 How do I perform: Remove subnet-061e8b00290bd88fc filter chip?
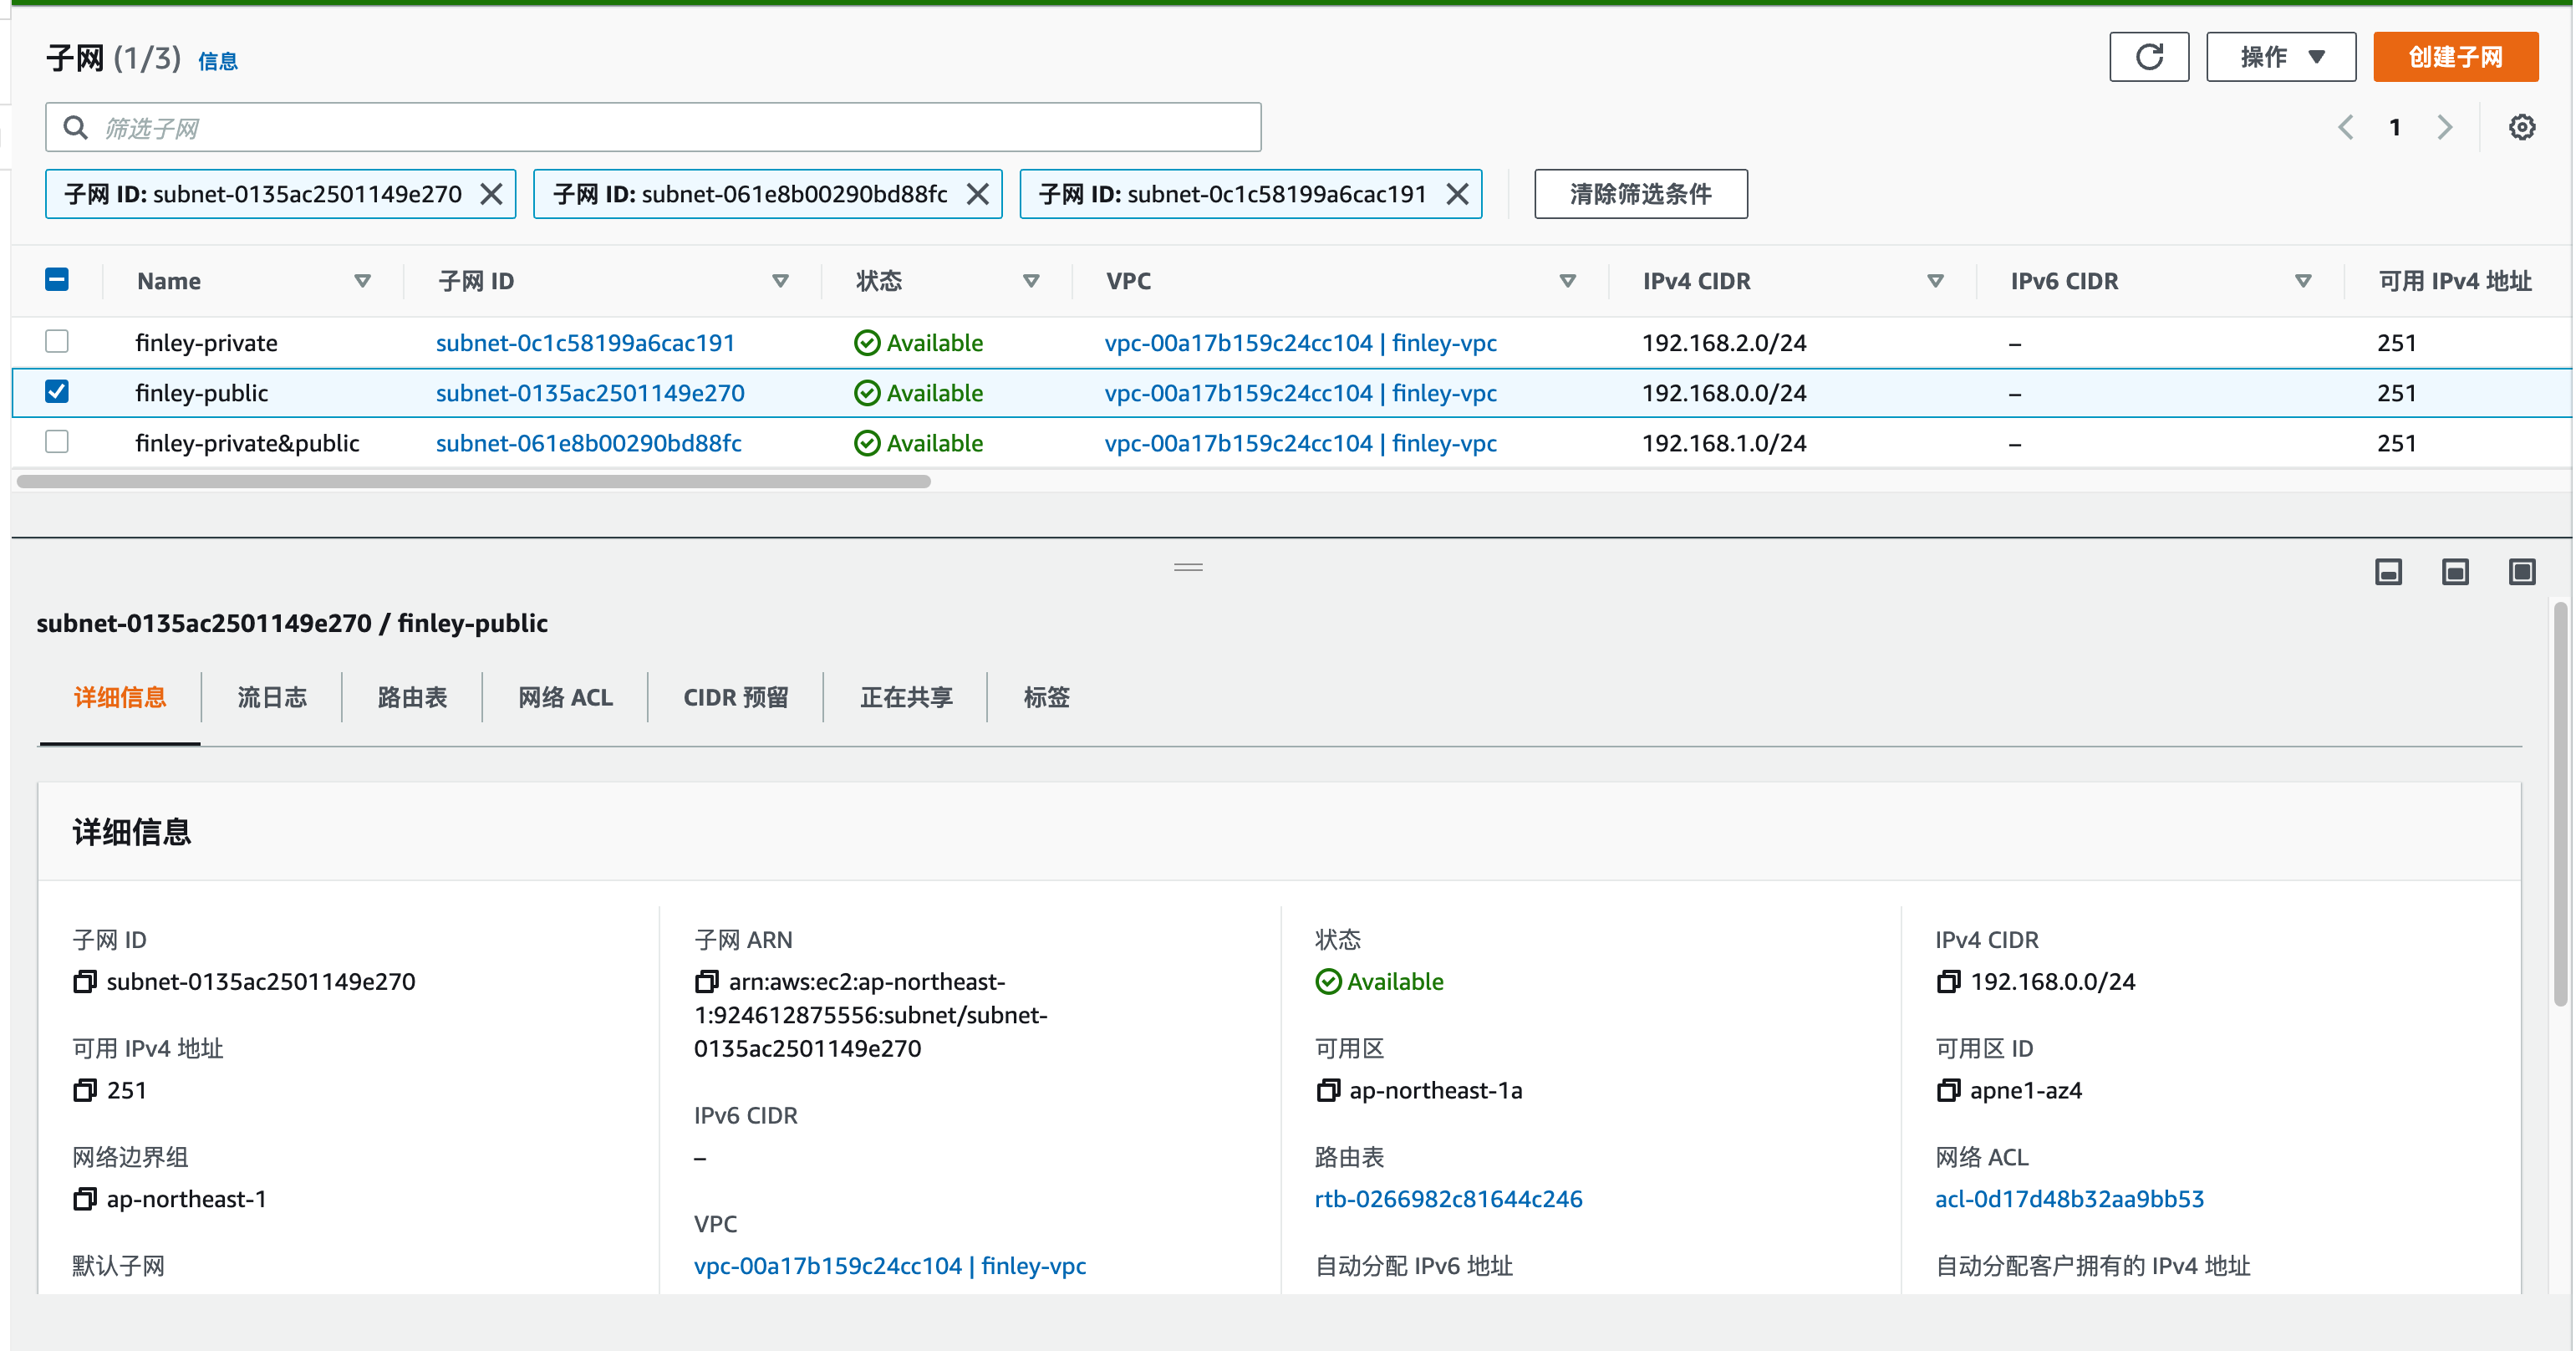coord(977,194)
